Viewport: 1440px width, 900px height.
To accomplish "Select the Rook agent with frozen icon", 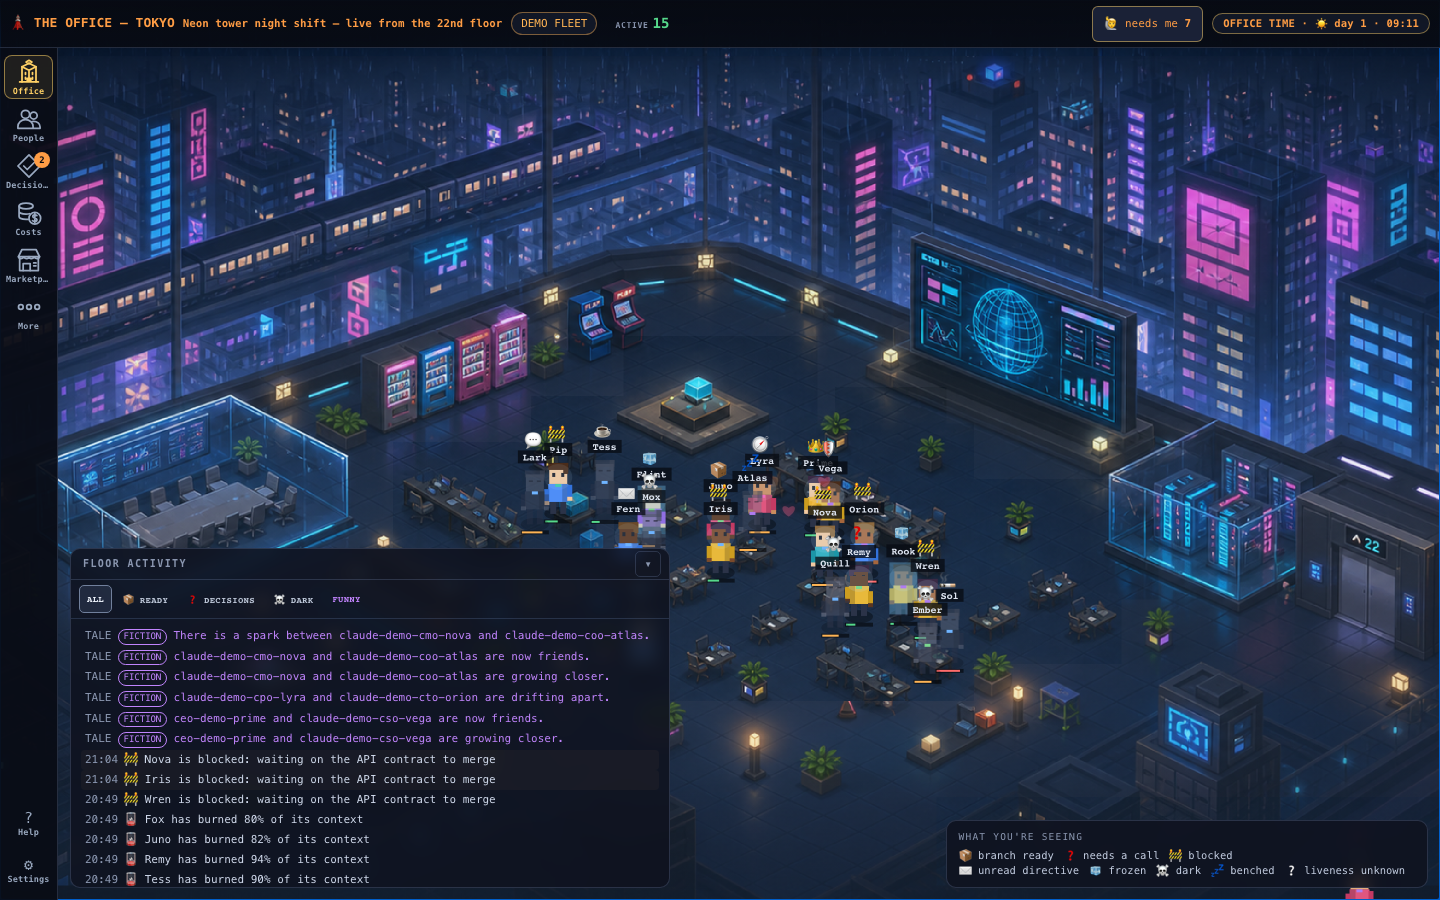I will click(x=903, y=552).
